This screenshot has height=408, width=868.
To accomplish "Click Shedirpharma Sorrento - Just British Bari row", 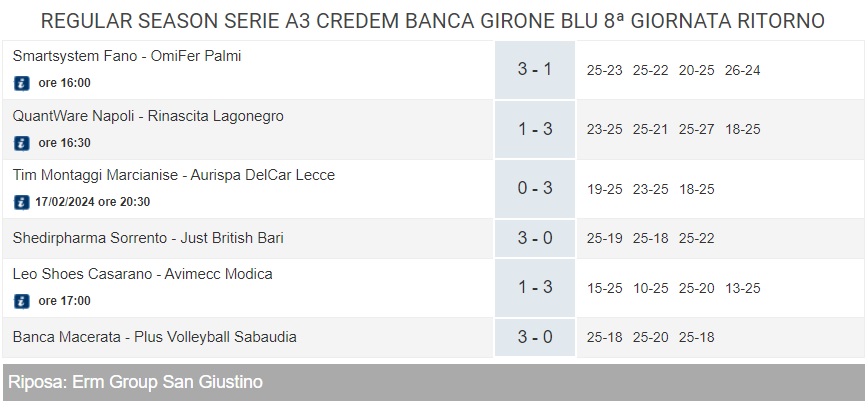I will (148, 238).
